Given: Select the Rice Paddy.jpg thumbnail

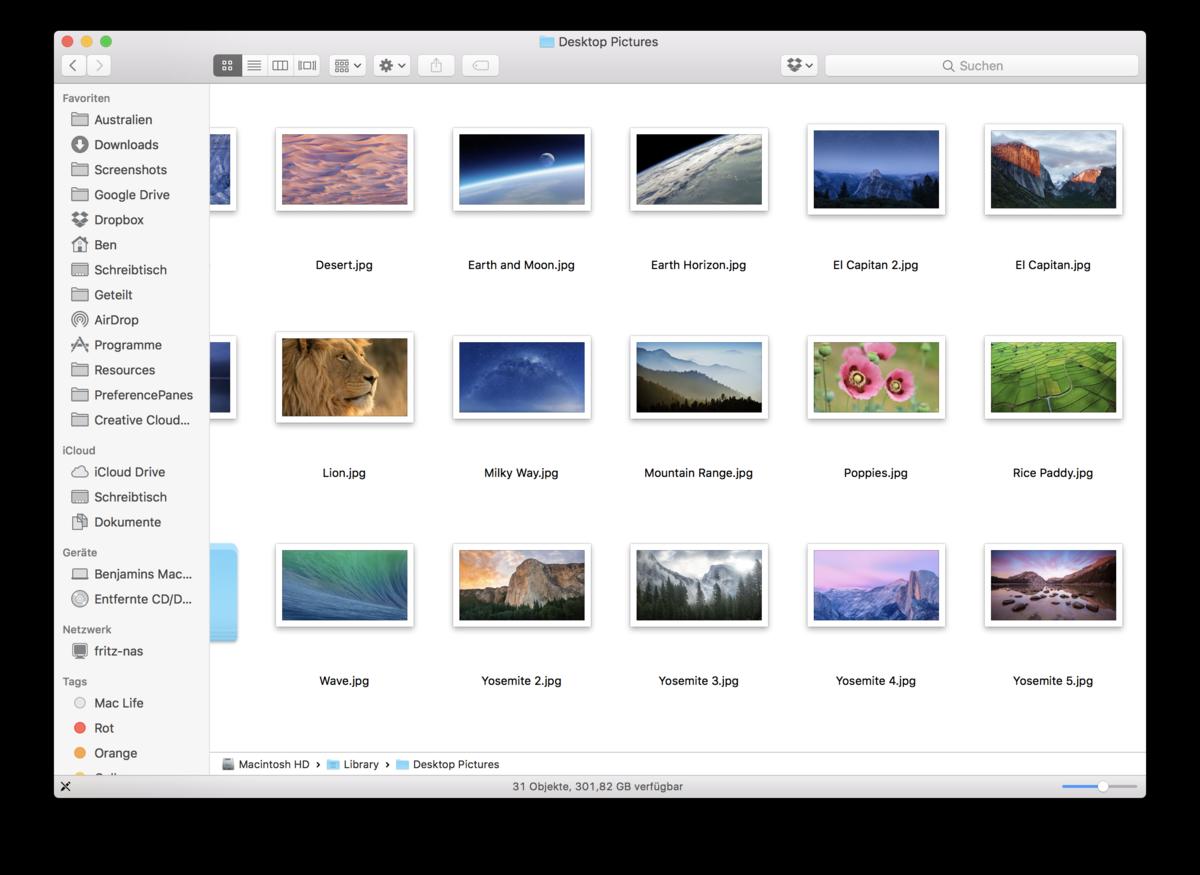Looking at the screenshot, I should click(1053, 377).
